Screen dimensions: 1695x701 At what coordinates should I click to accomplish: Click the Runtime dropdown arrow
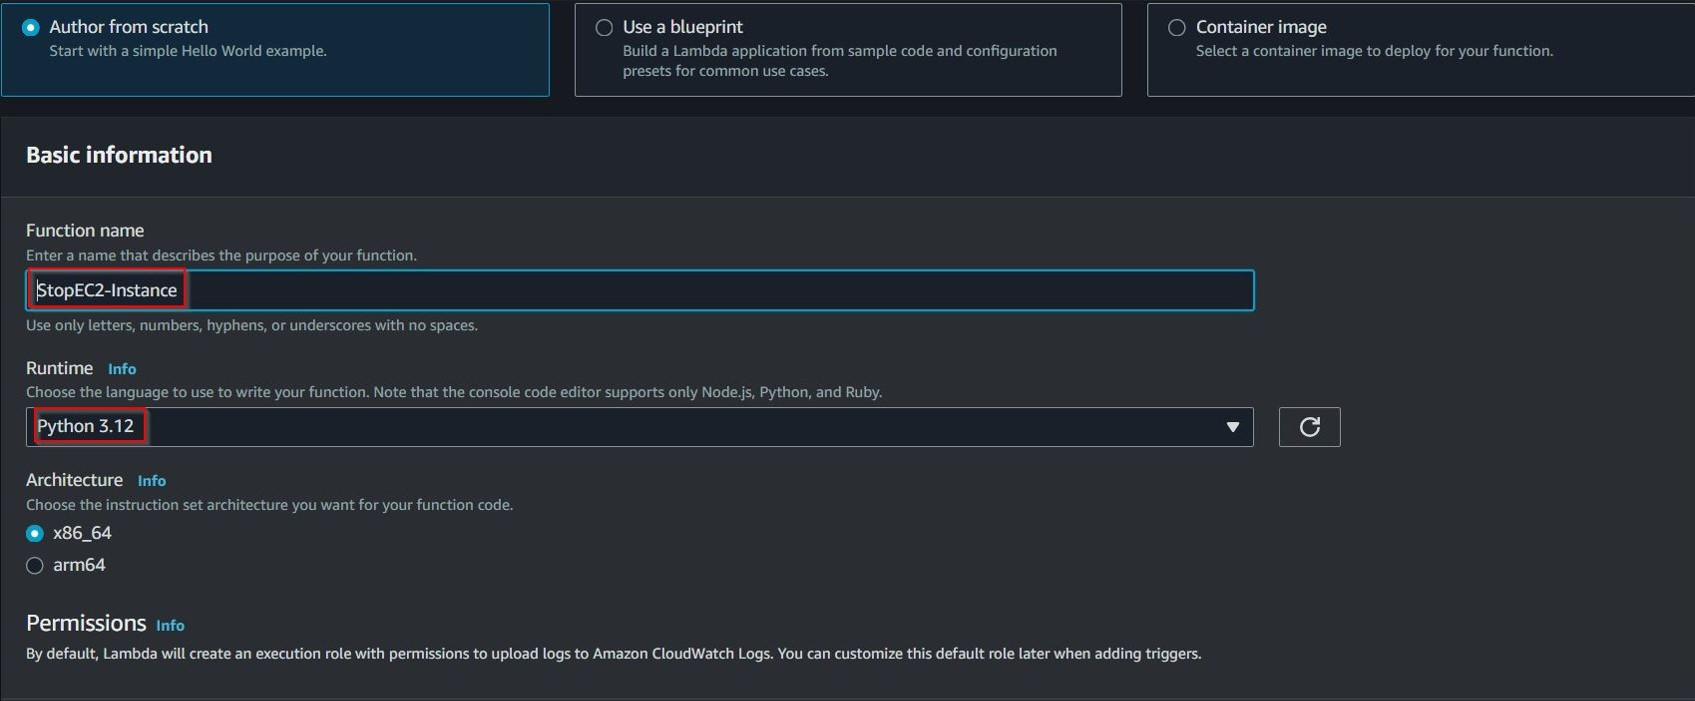pos(1232,427)
